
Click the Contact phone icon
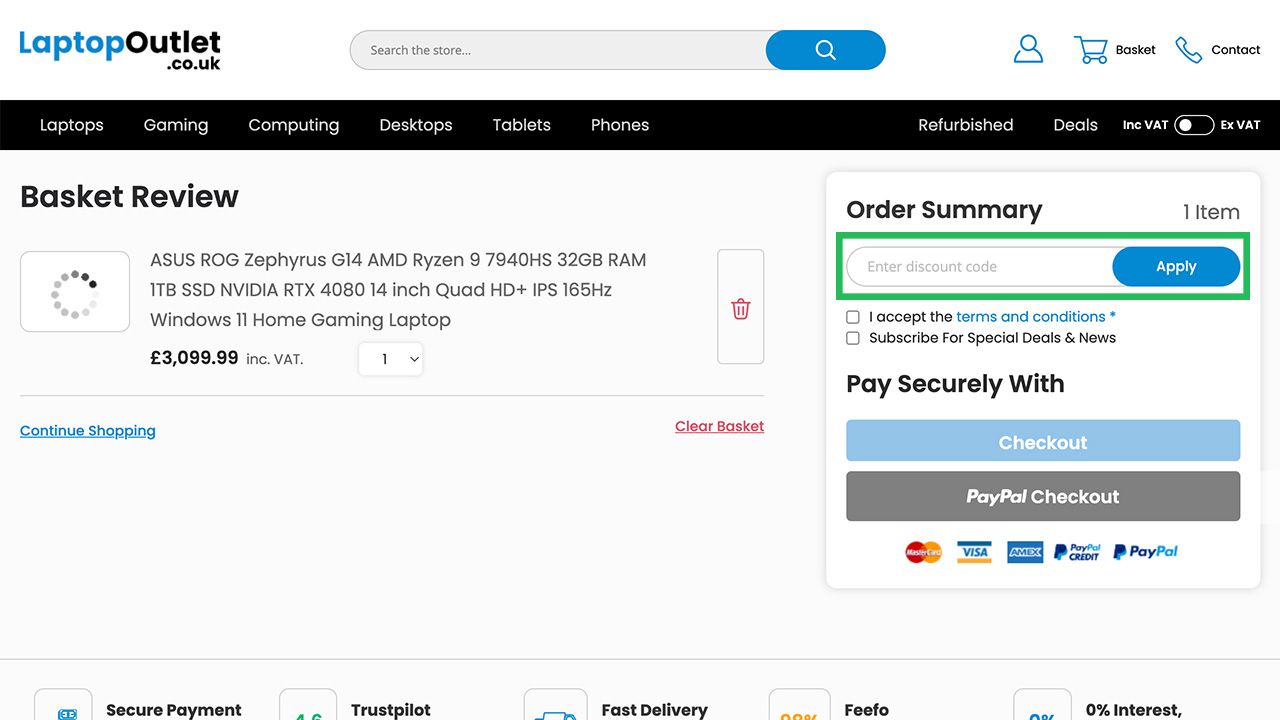(1189, 50)
